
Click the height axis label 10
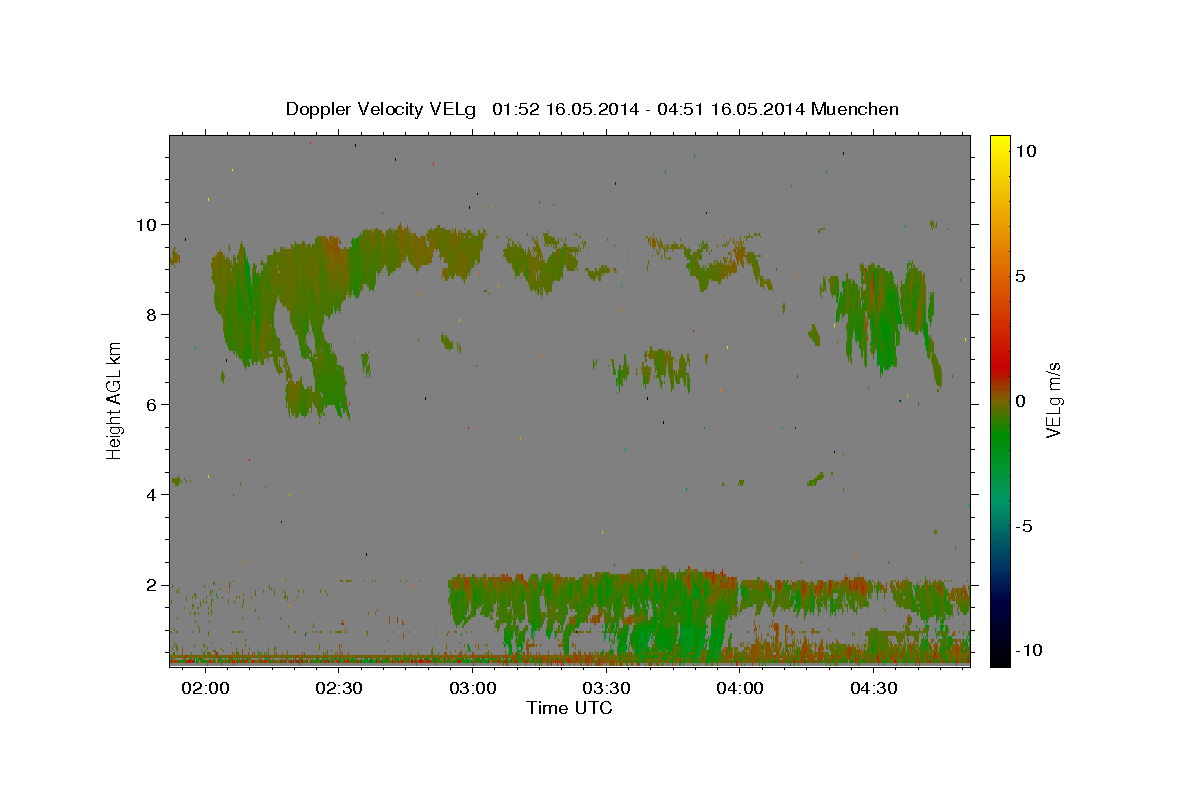click(147, 224)
